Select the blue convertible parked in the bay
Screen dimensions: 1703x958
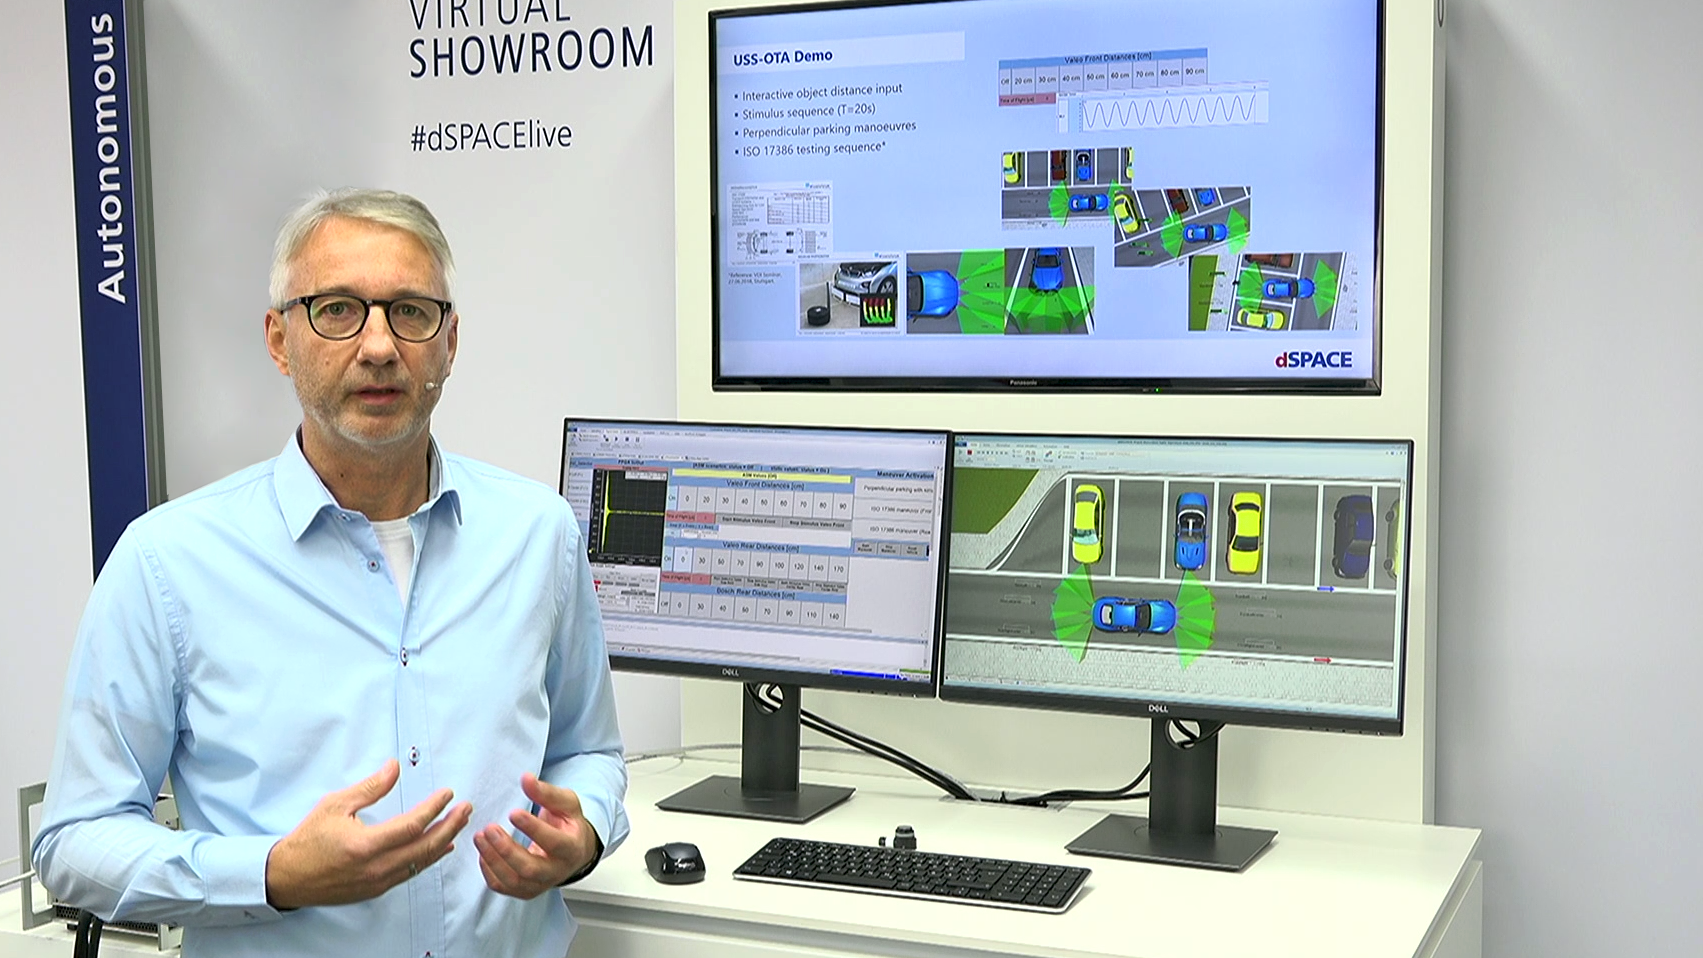coord(1189,530)
